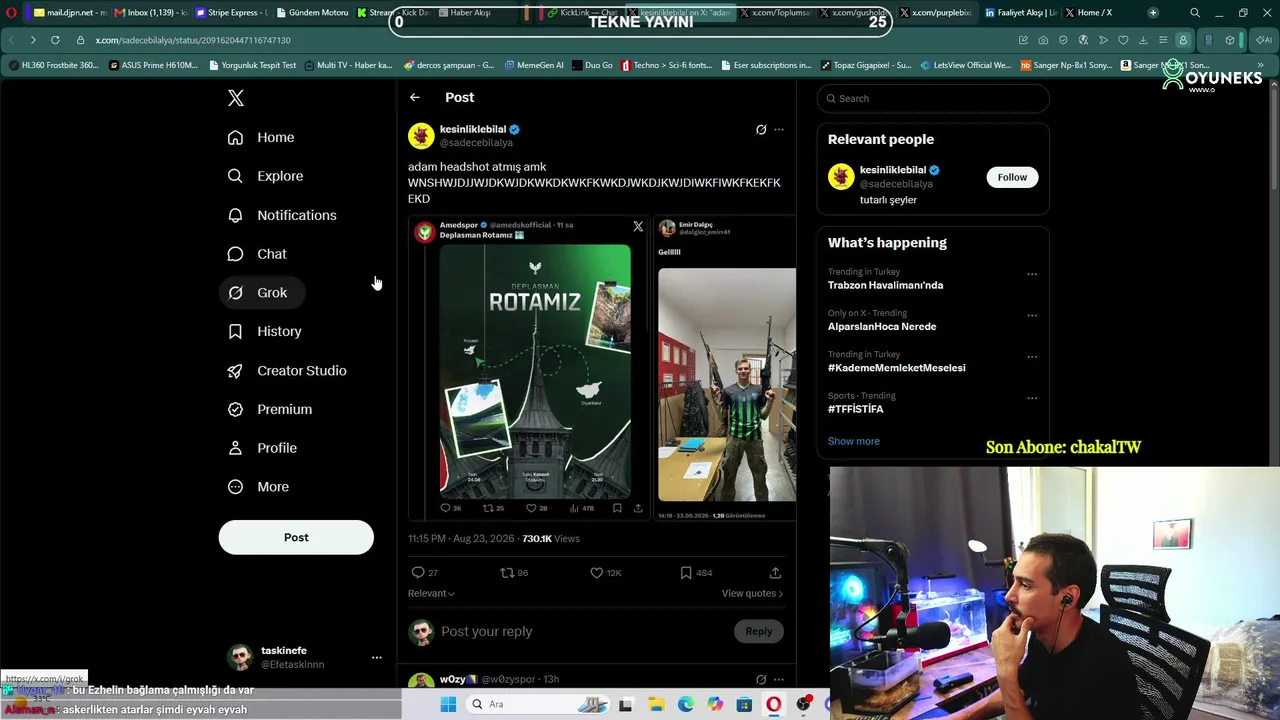Expand the More menu in sidebar
The image size is (1280, 720).
tap(258, 487)
